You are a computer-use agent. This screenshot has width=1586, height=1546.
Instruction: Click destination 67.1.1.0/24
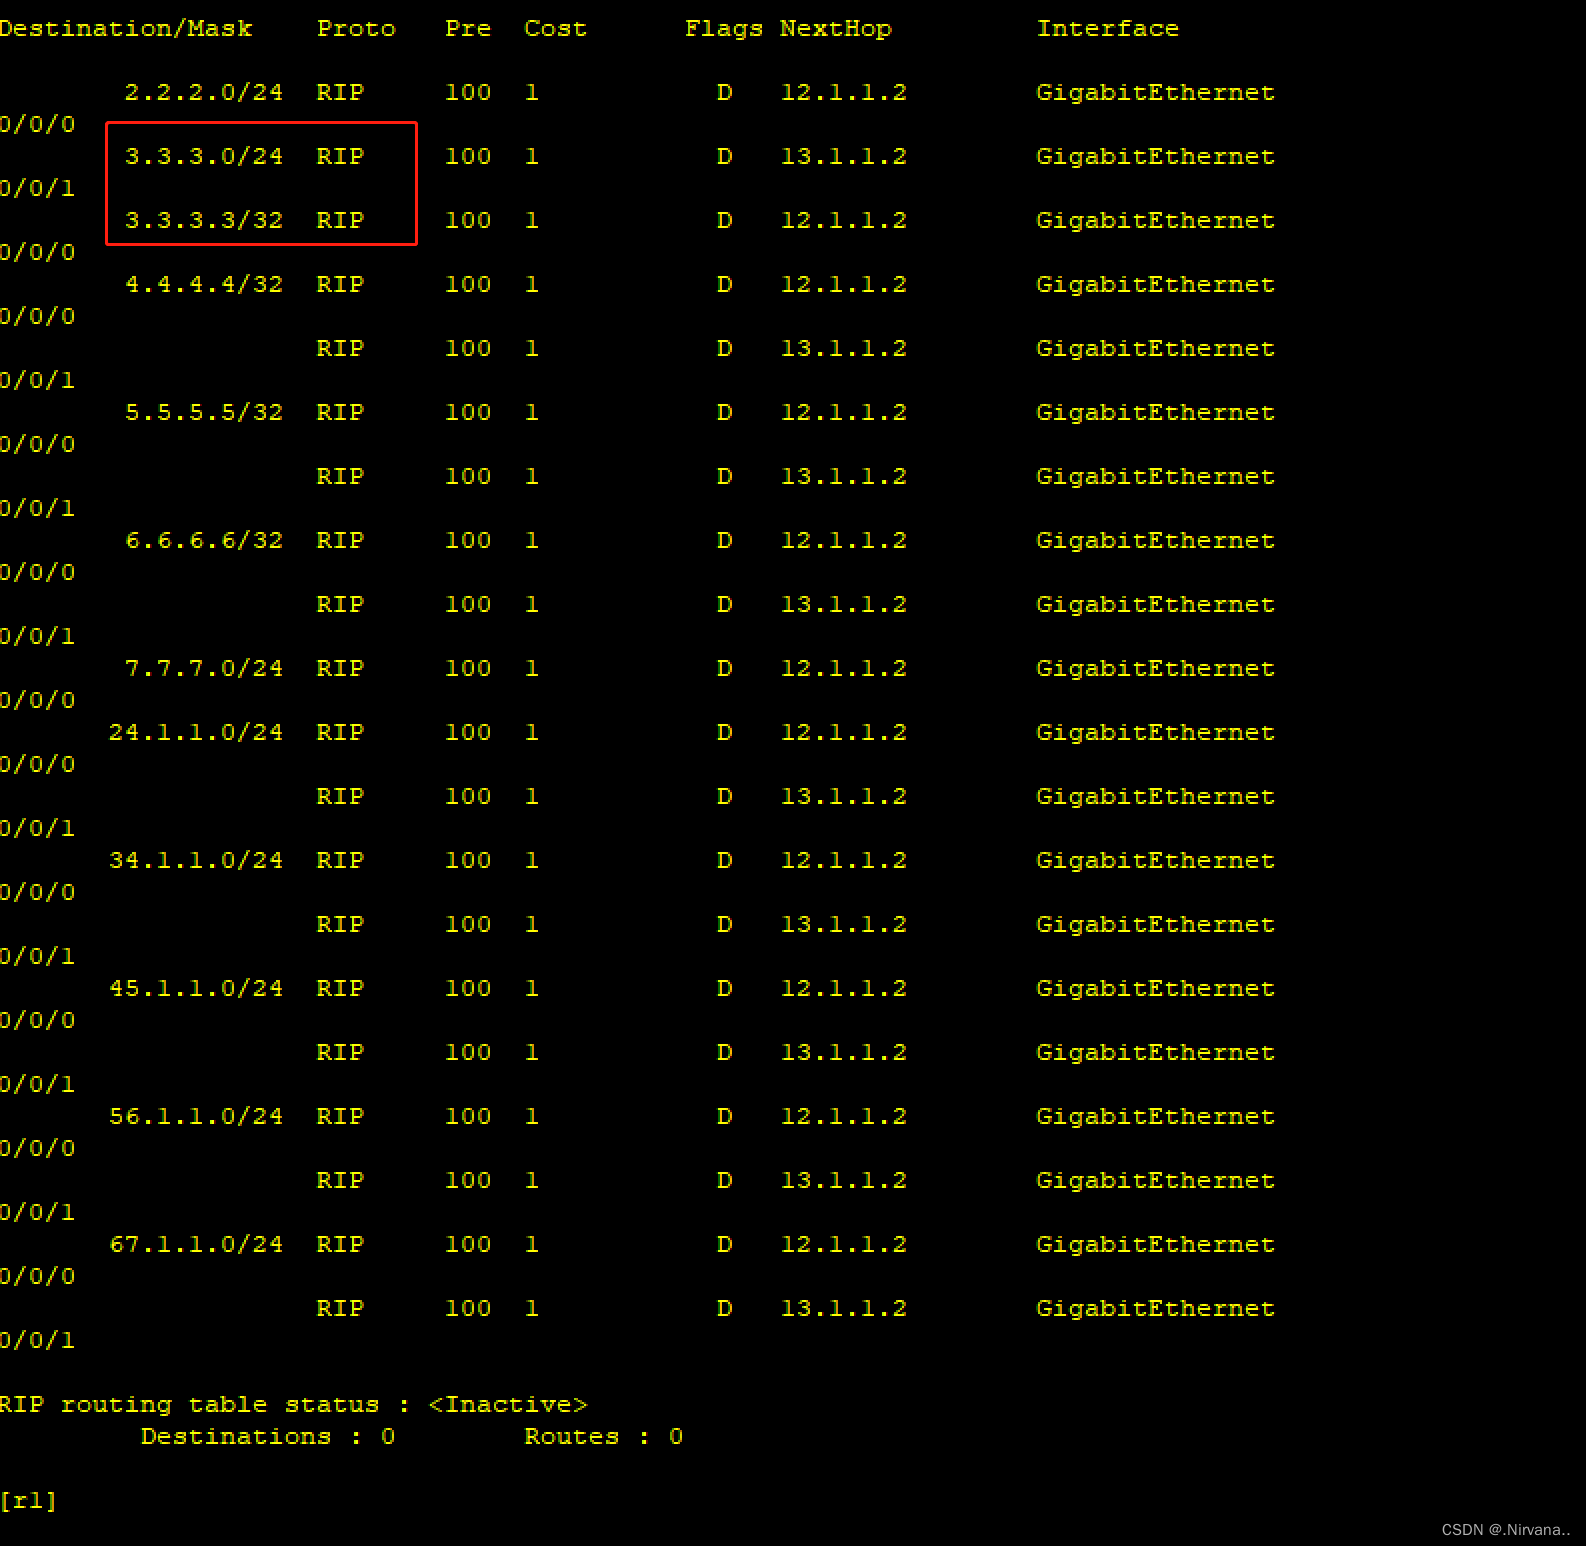[x=196, y=1245]
